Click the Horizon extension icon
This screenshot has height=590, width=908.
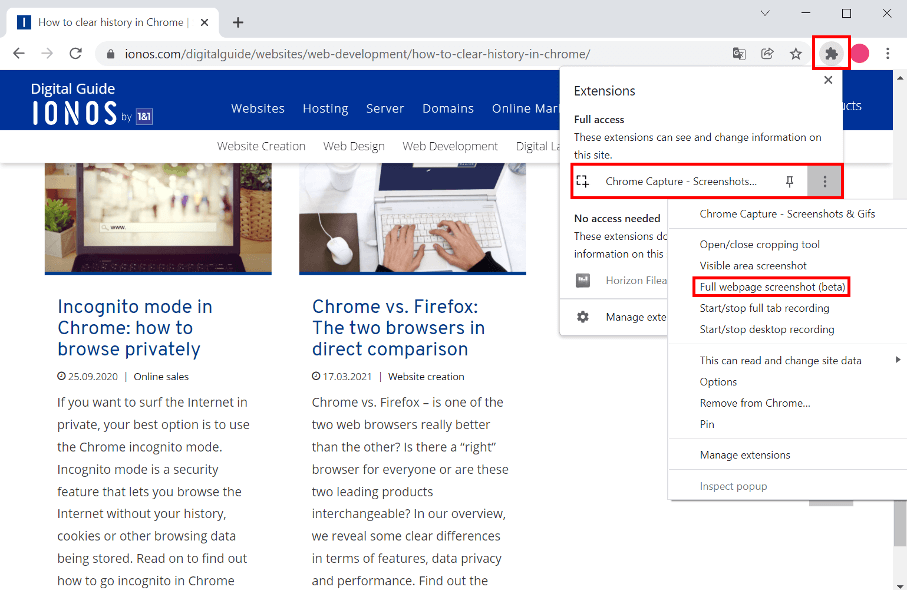(x=583, y=281)
